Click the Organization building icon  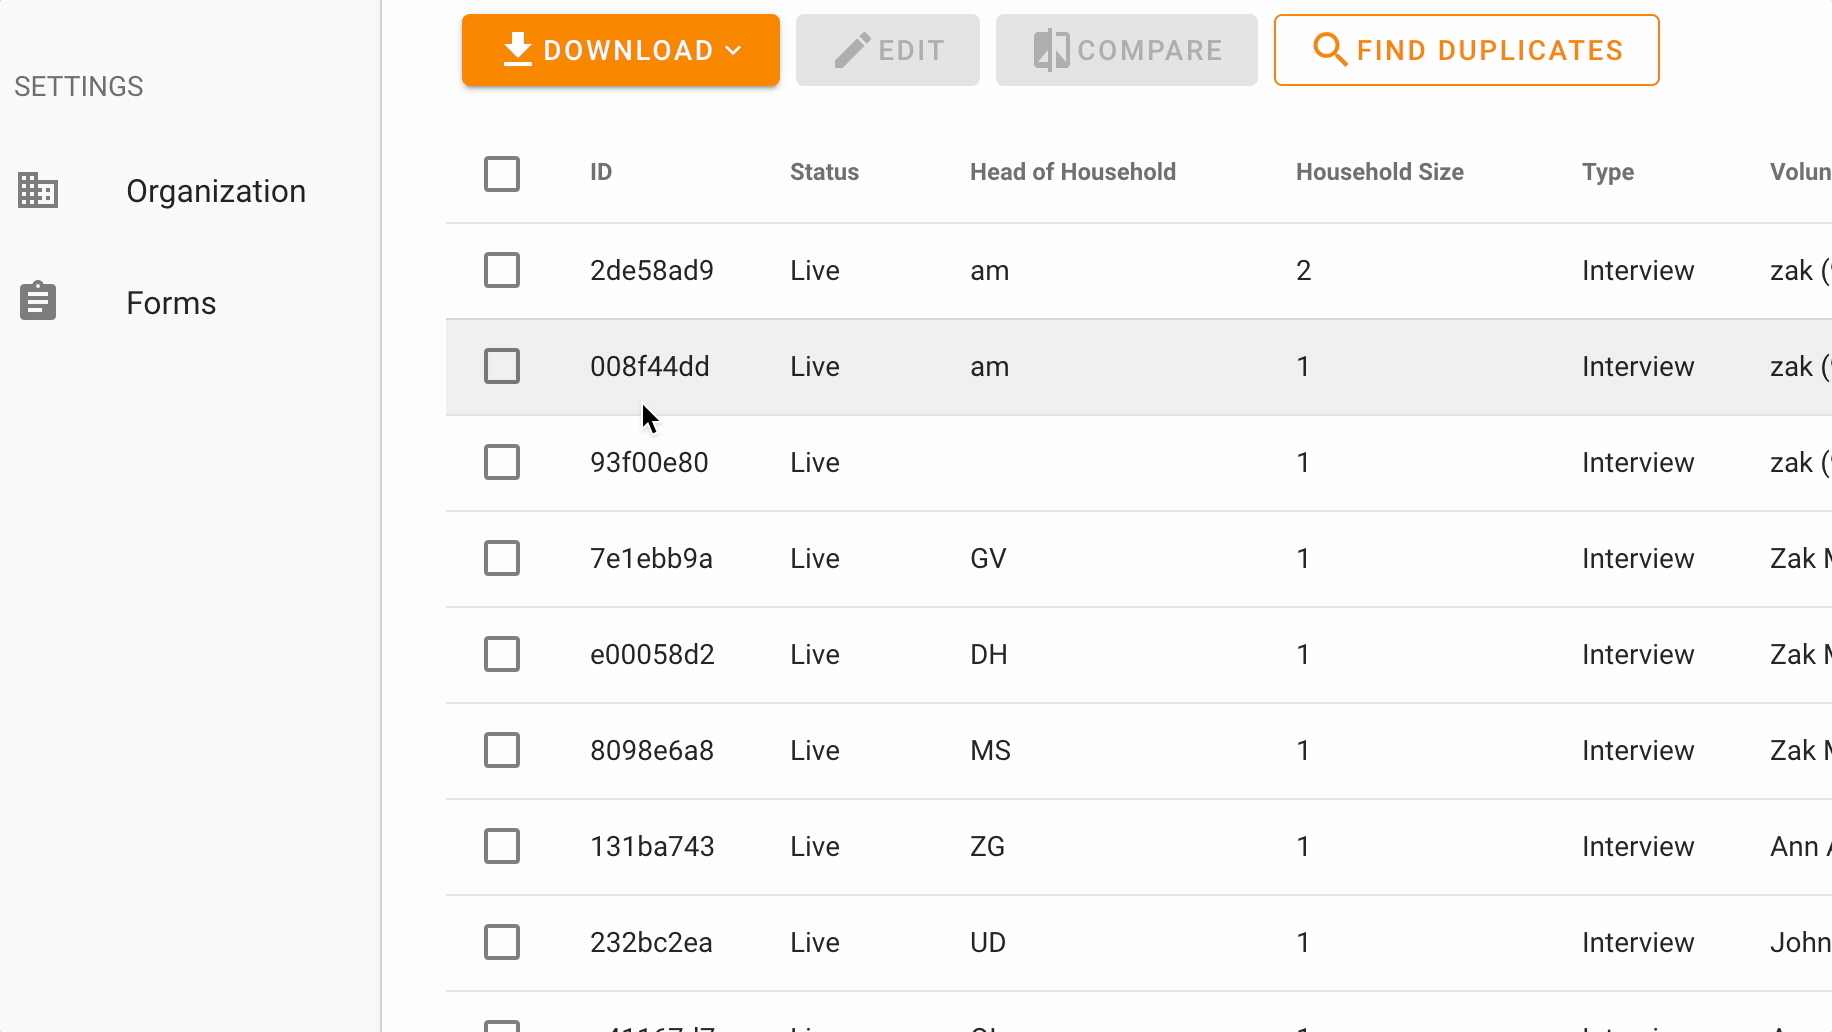(x=38, y=190)
